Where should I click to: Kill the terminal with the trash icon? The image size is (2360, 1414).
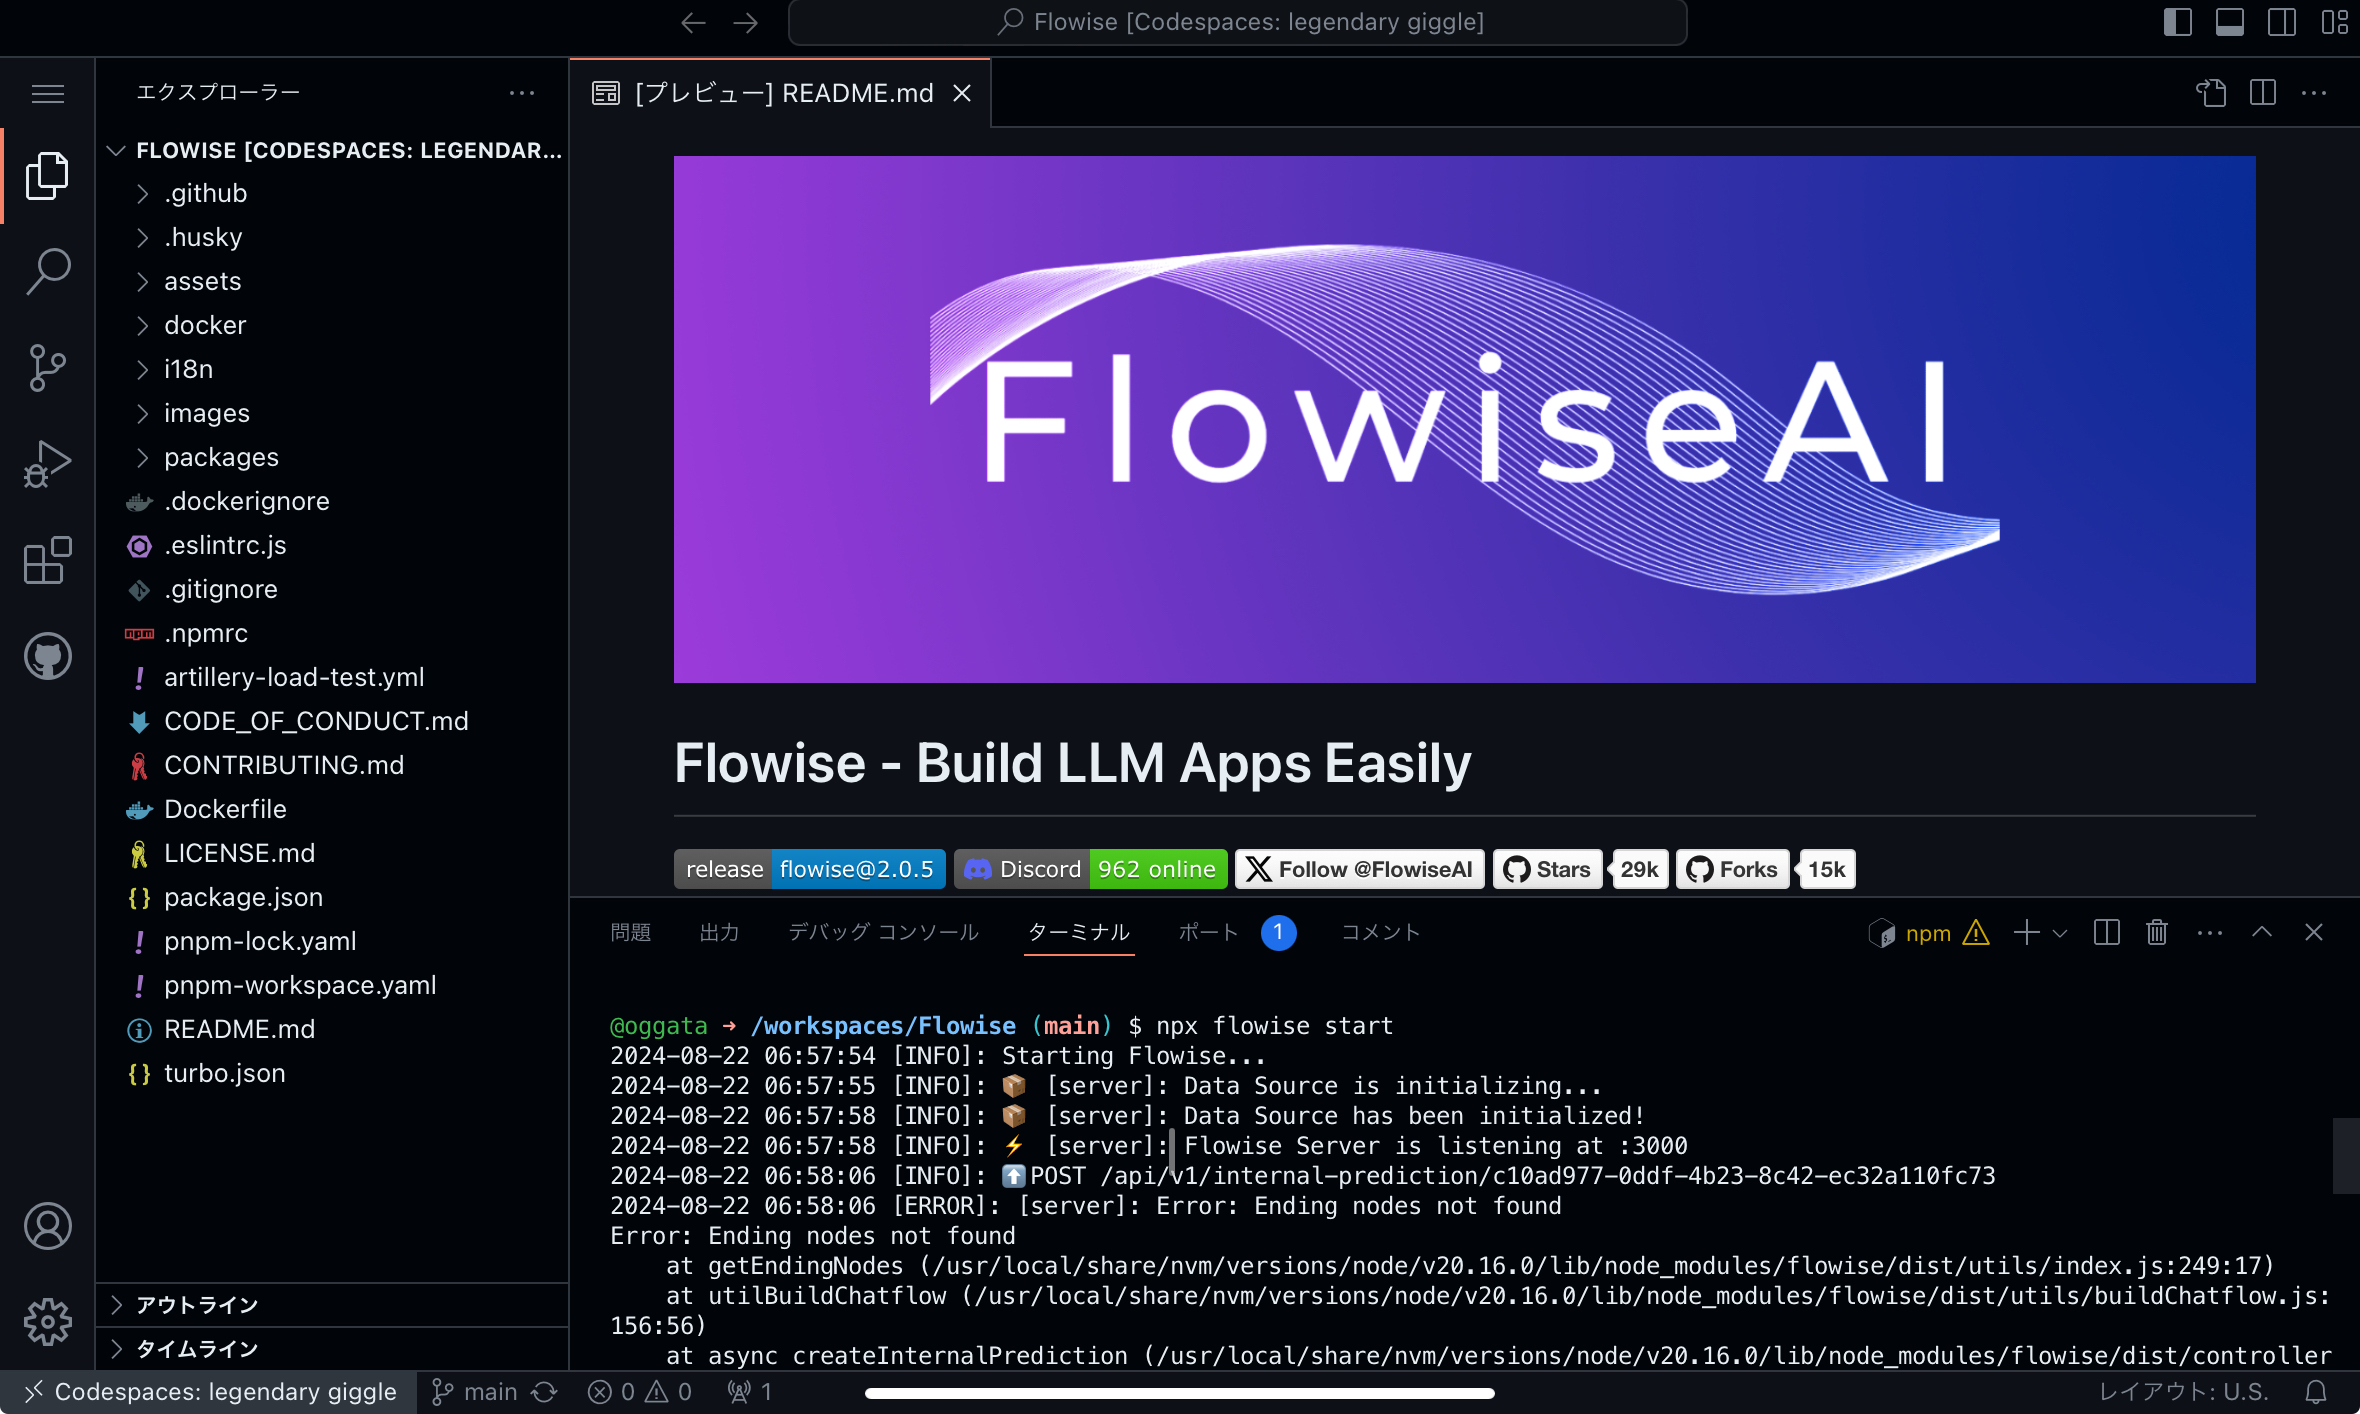click(2156, 932)
